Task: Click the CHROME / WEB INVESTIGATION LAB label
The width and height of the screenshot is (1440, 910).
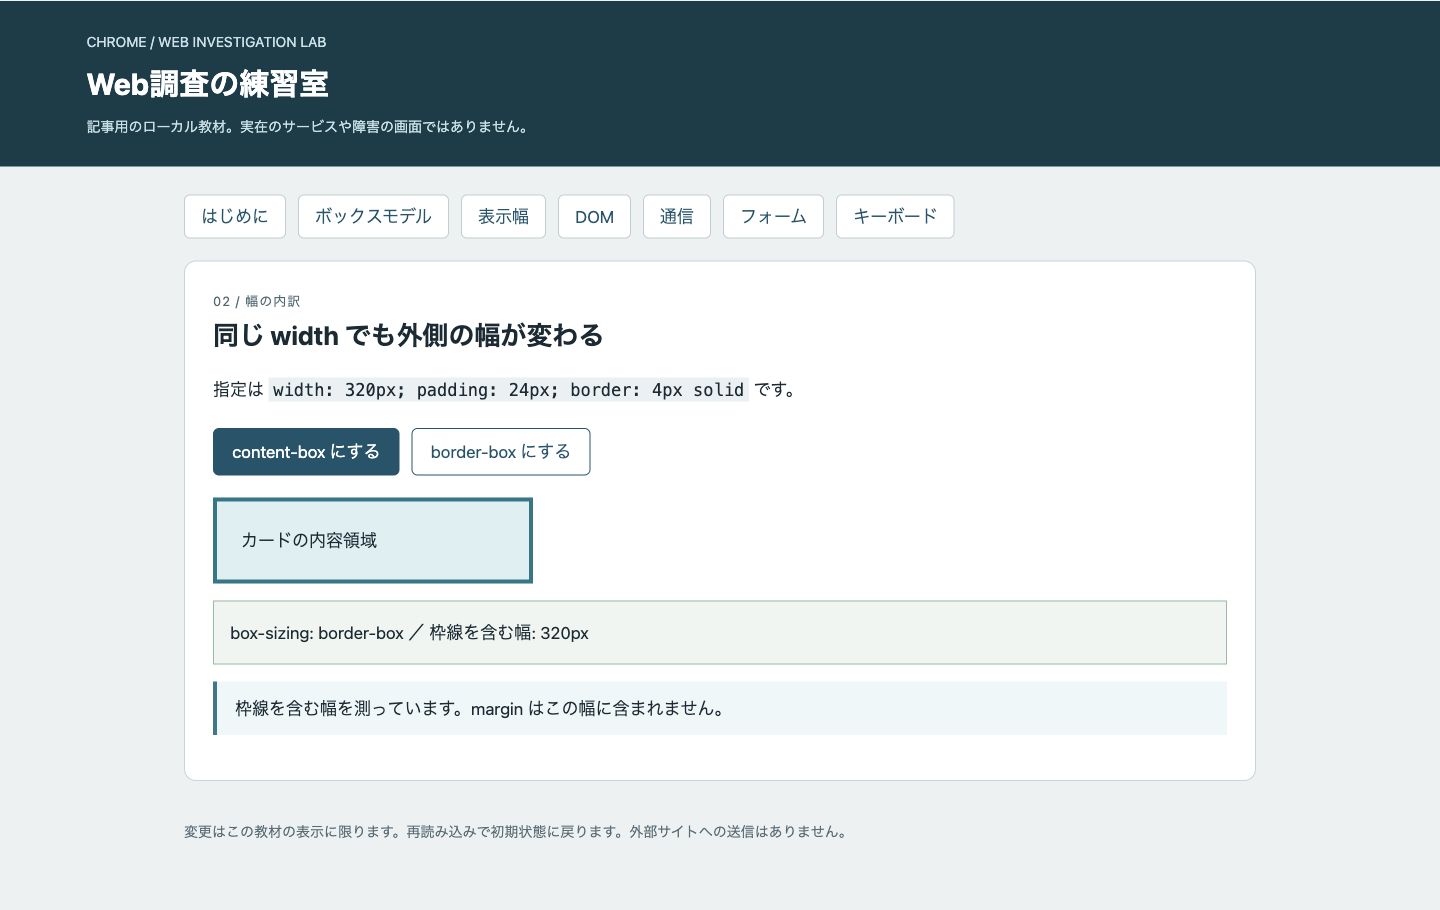Action: 206,42
